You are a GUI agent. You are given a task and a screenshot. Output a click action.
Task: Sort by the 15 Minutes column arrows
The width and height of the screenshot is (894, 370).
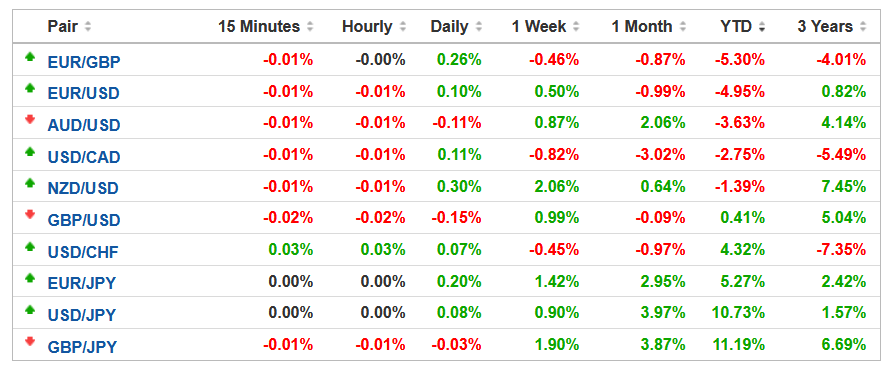tap(310, 27)
